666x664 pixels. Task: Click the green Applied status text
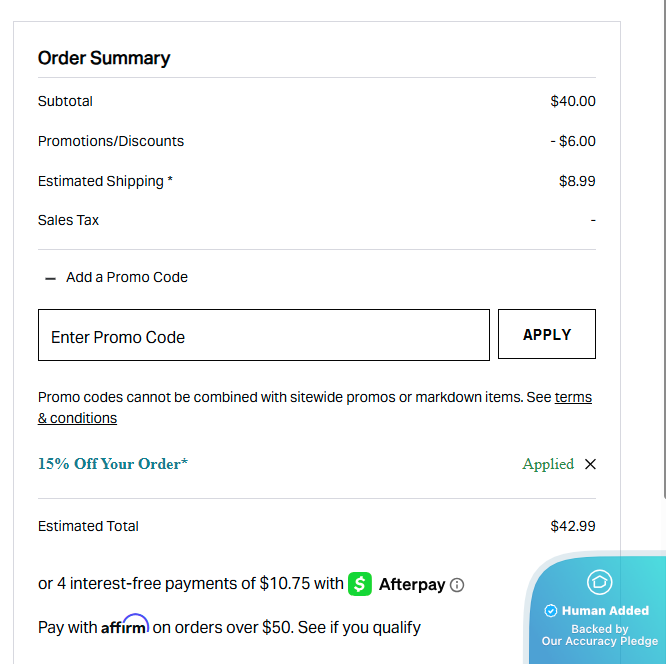coord(548,464)
